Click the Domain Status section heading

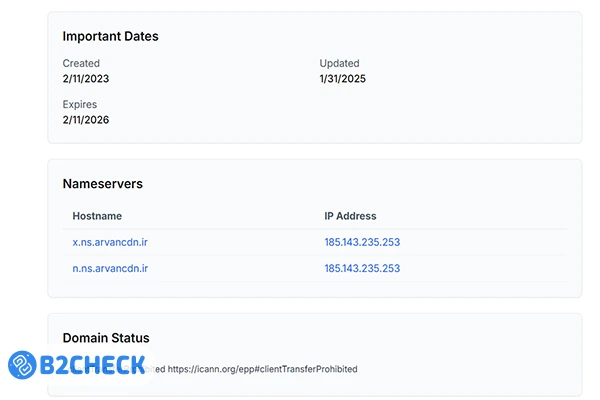tap(106, 338)
